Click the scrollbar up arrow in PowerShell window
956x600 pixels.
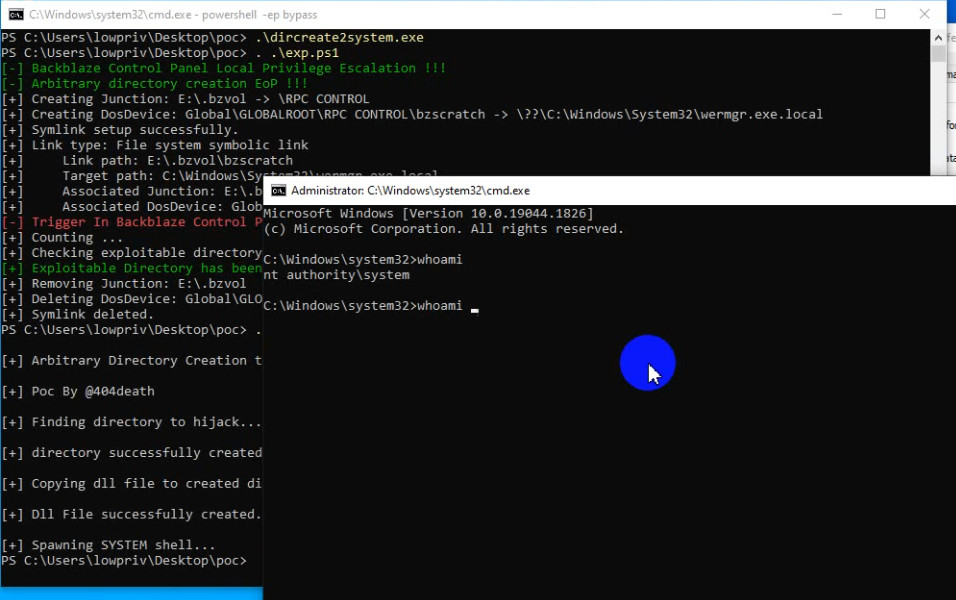click(938, 38)
